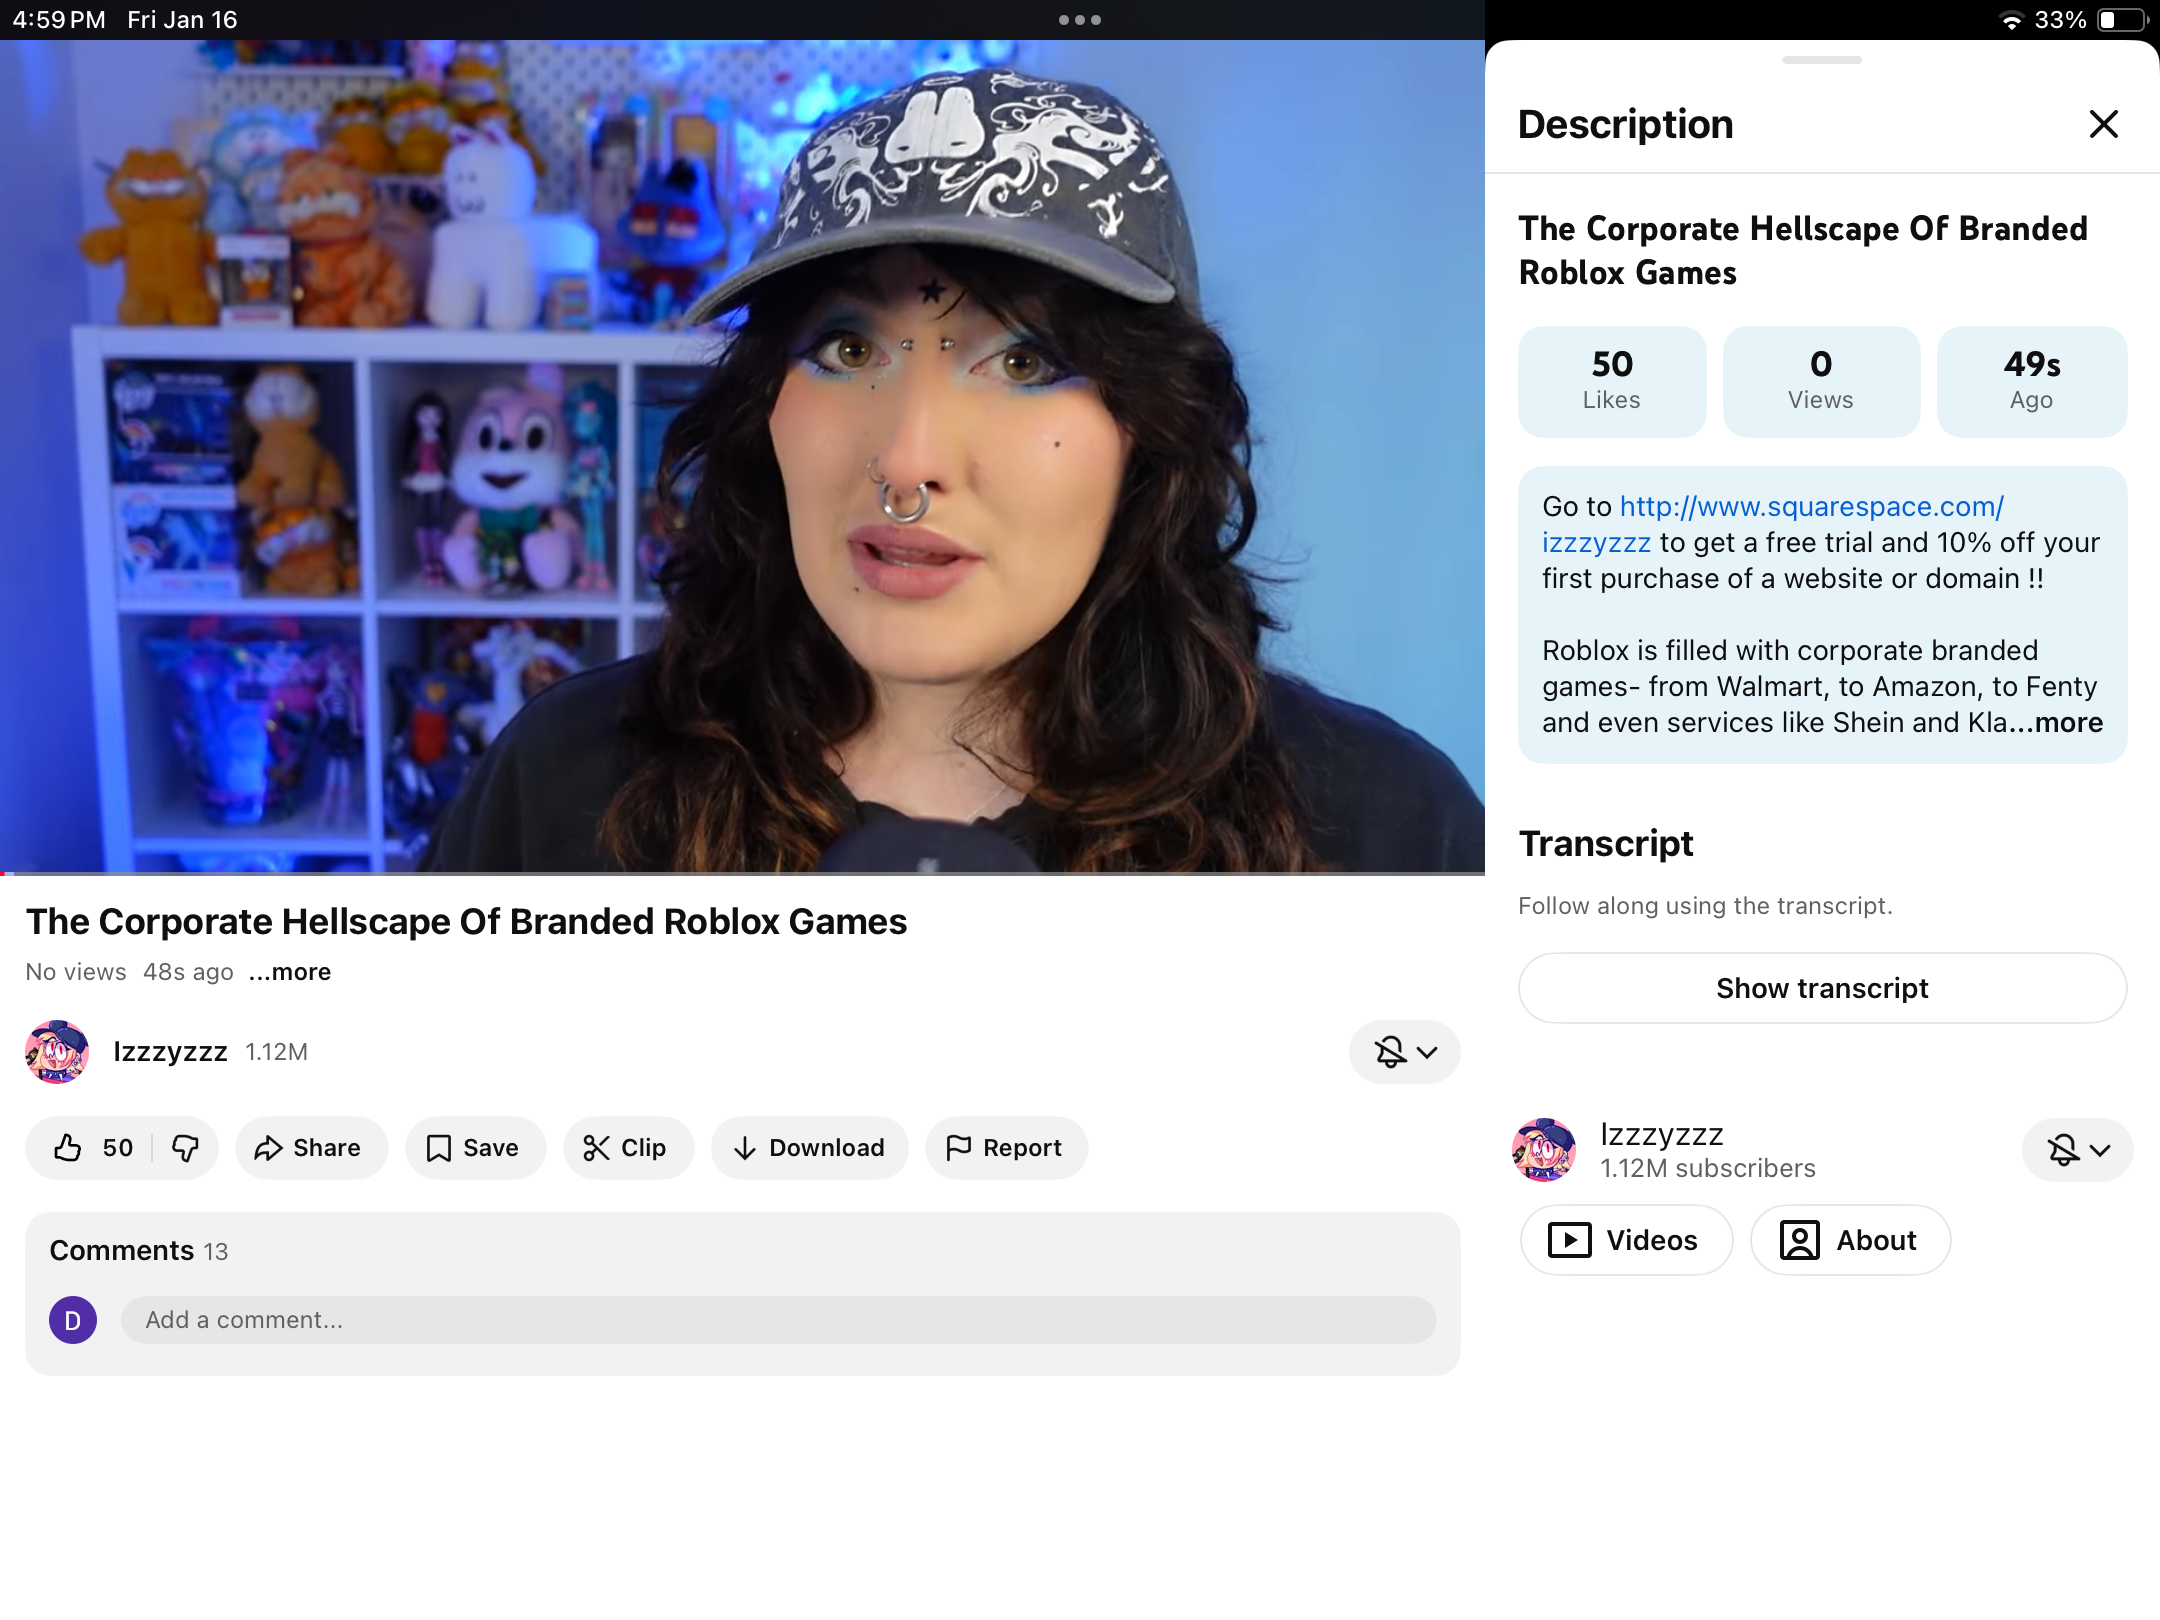Image resolution: width=2160 pixels, height=1620 pixels.
Task: Open the three-dot multitasking menu at top
Action: click(1079, 20)
